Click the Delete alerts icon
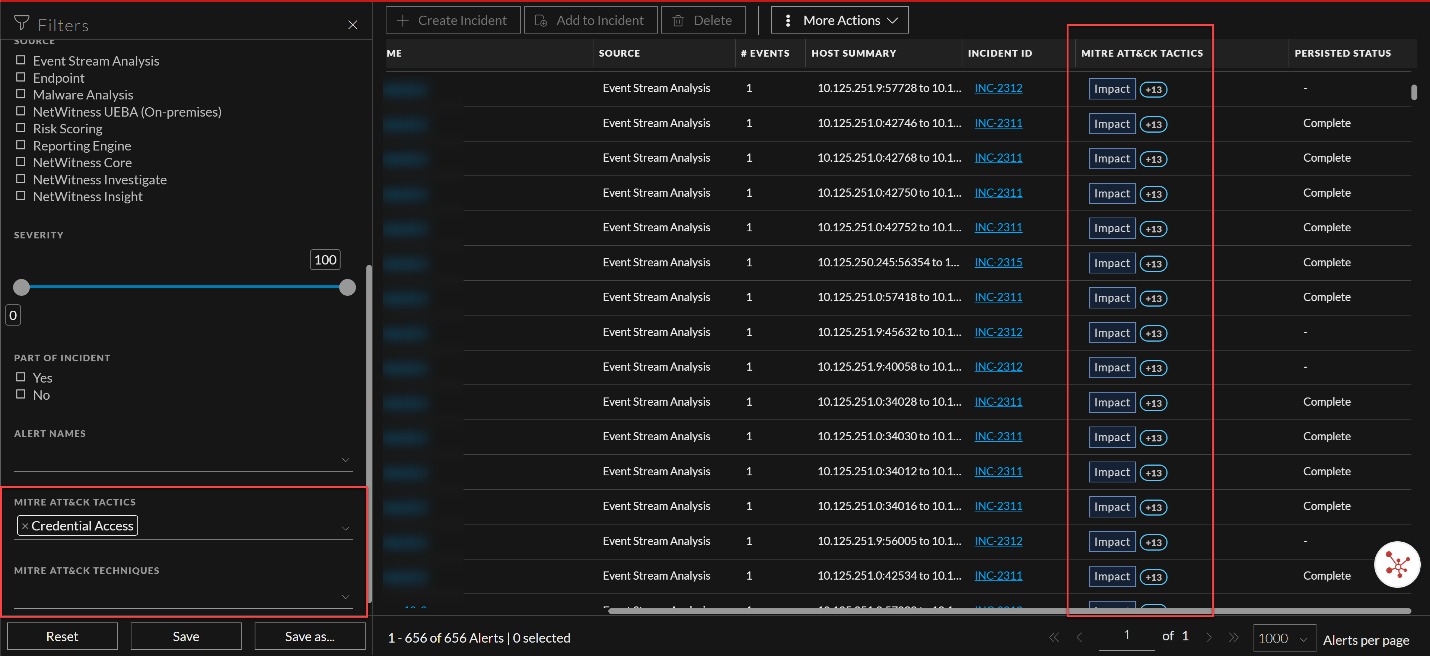Viewport: 1430px width, 656px height. tap(680, 19)
